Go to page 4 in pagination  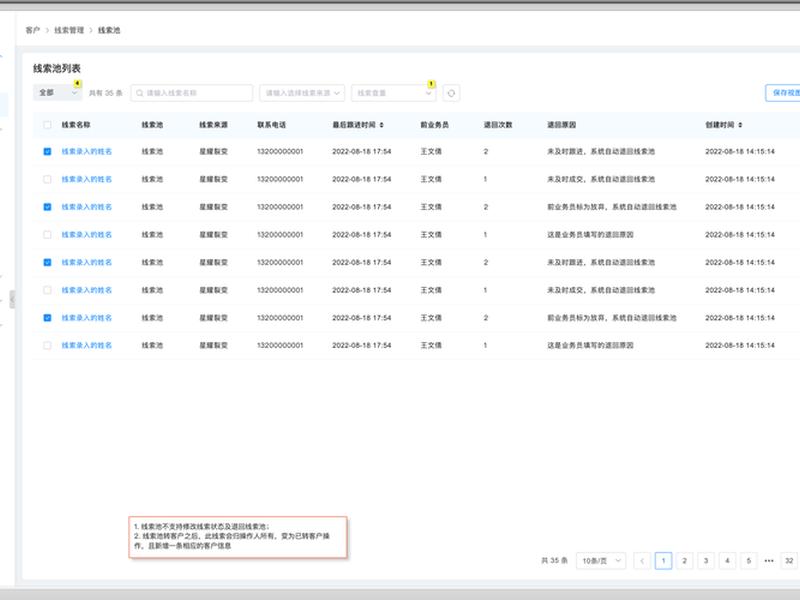[x=728, y=561]
